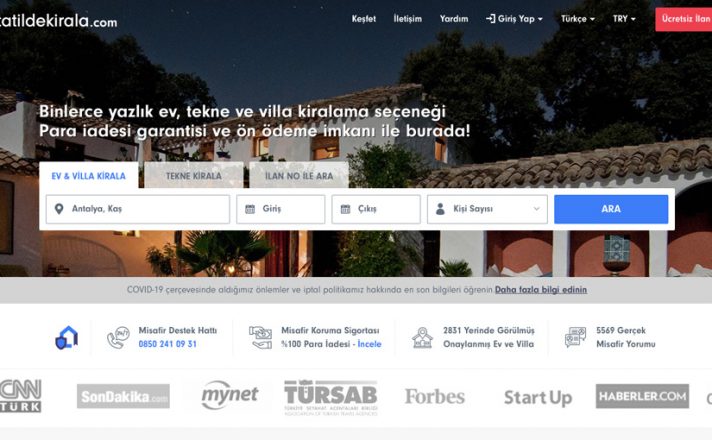This screenshot has width=712, height=440.
Task: Expand the Giriş Yap login menu
Action: (514, 19)
